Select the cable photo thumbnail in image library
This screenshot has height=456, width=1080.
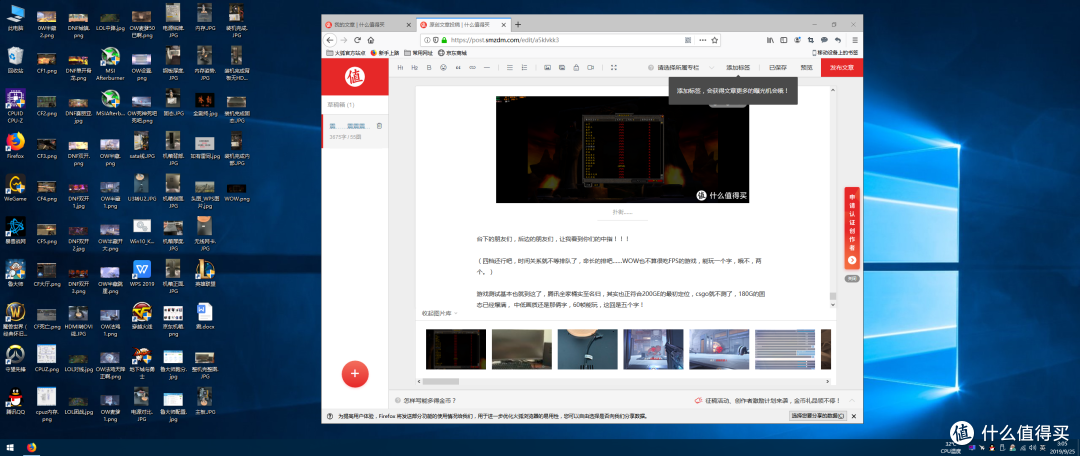[588, 349]
